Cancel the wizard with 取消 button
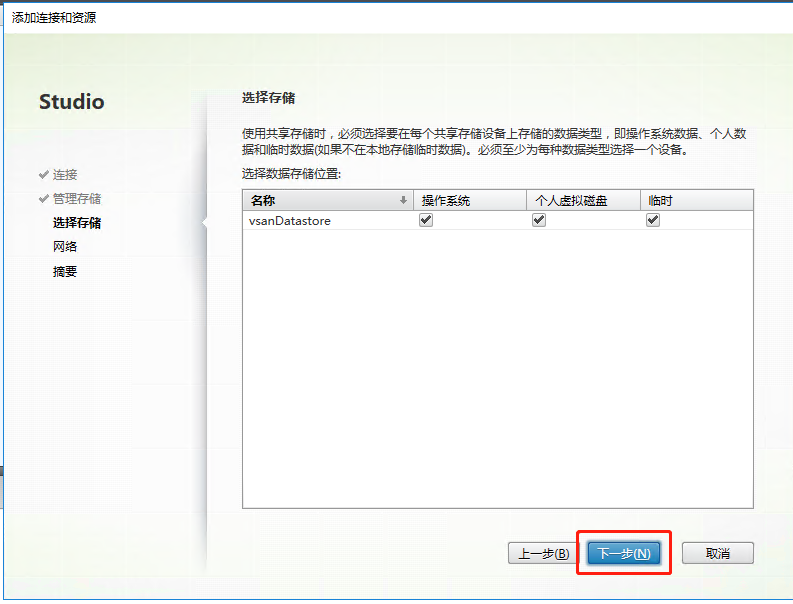The width and height of the screenshot is (793, 604). tap(717, 553)
